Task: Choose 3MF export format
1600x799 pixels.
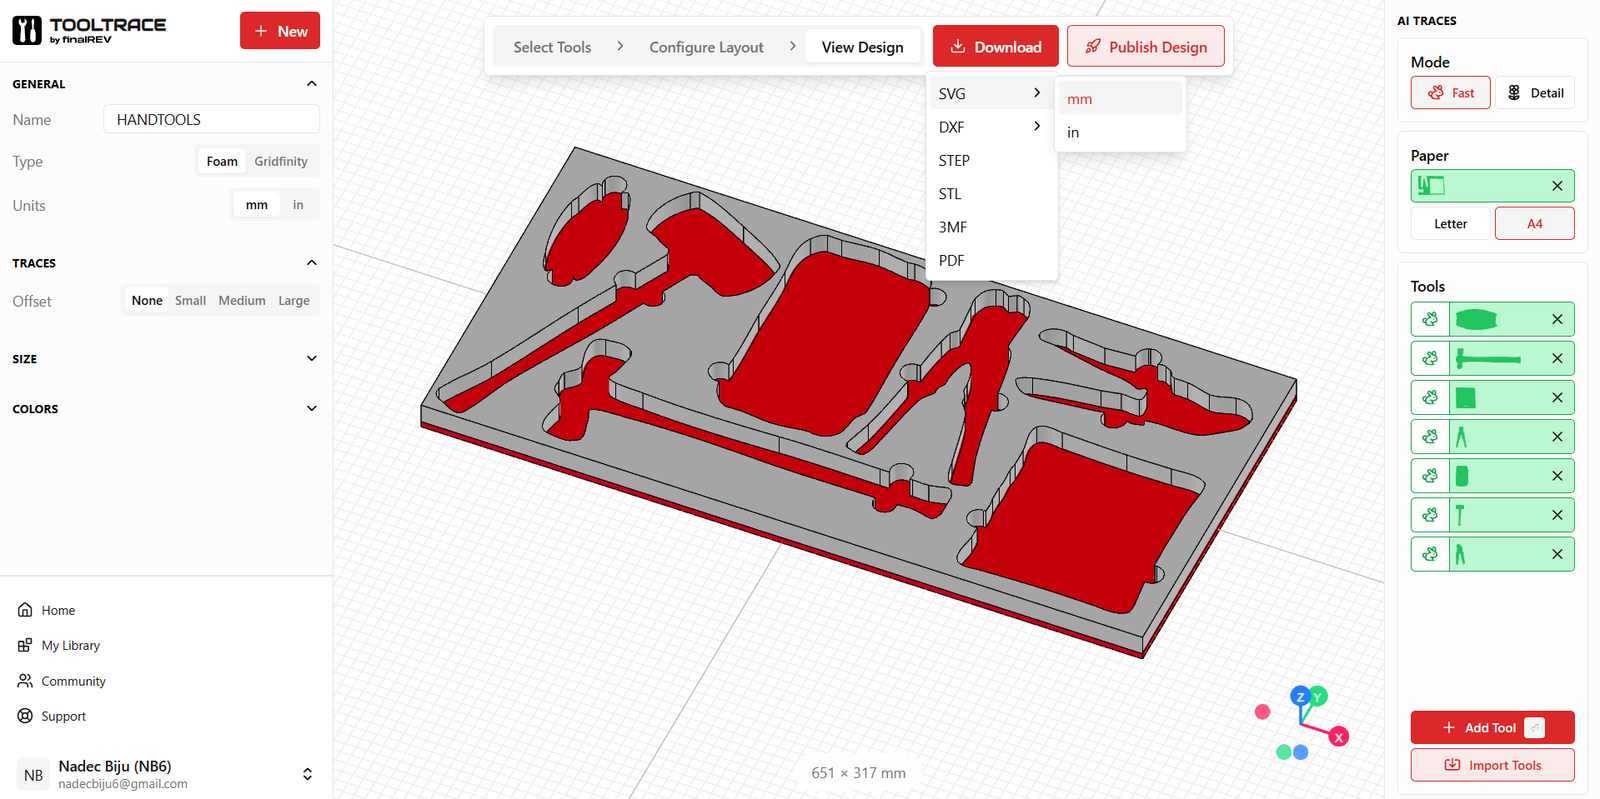Action: point(991,227)
